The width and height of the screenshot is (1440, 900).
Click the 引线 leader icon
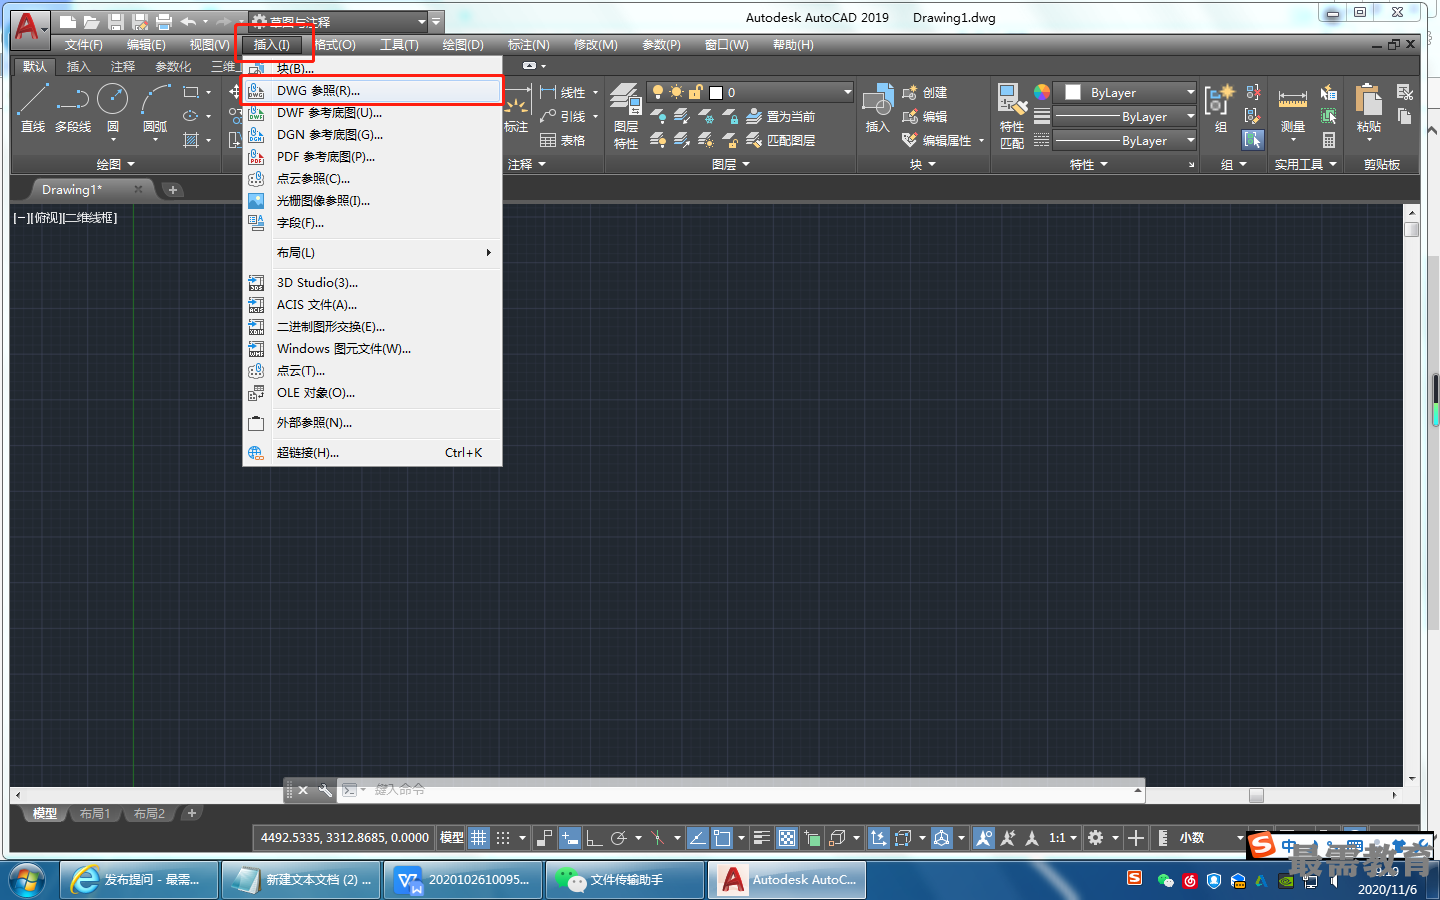pyautogui.click(x=548, y=117)
